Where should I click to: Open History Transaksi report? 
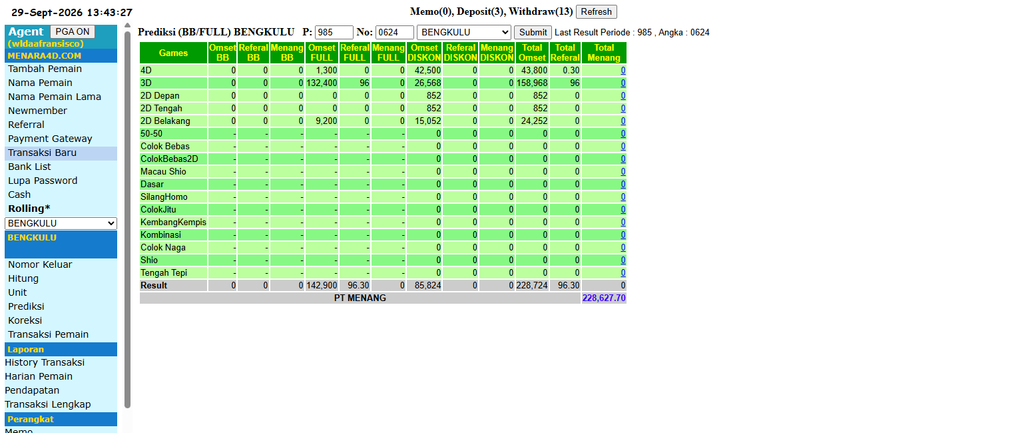click(x=44, y=362)
